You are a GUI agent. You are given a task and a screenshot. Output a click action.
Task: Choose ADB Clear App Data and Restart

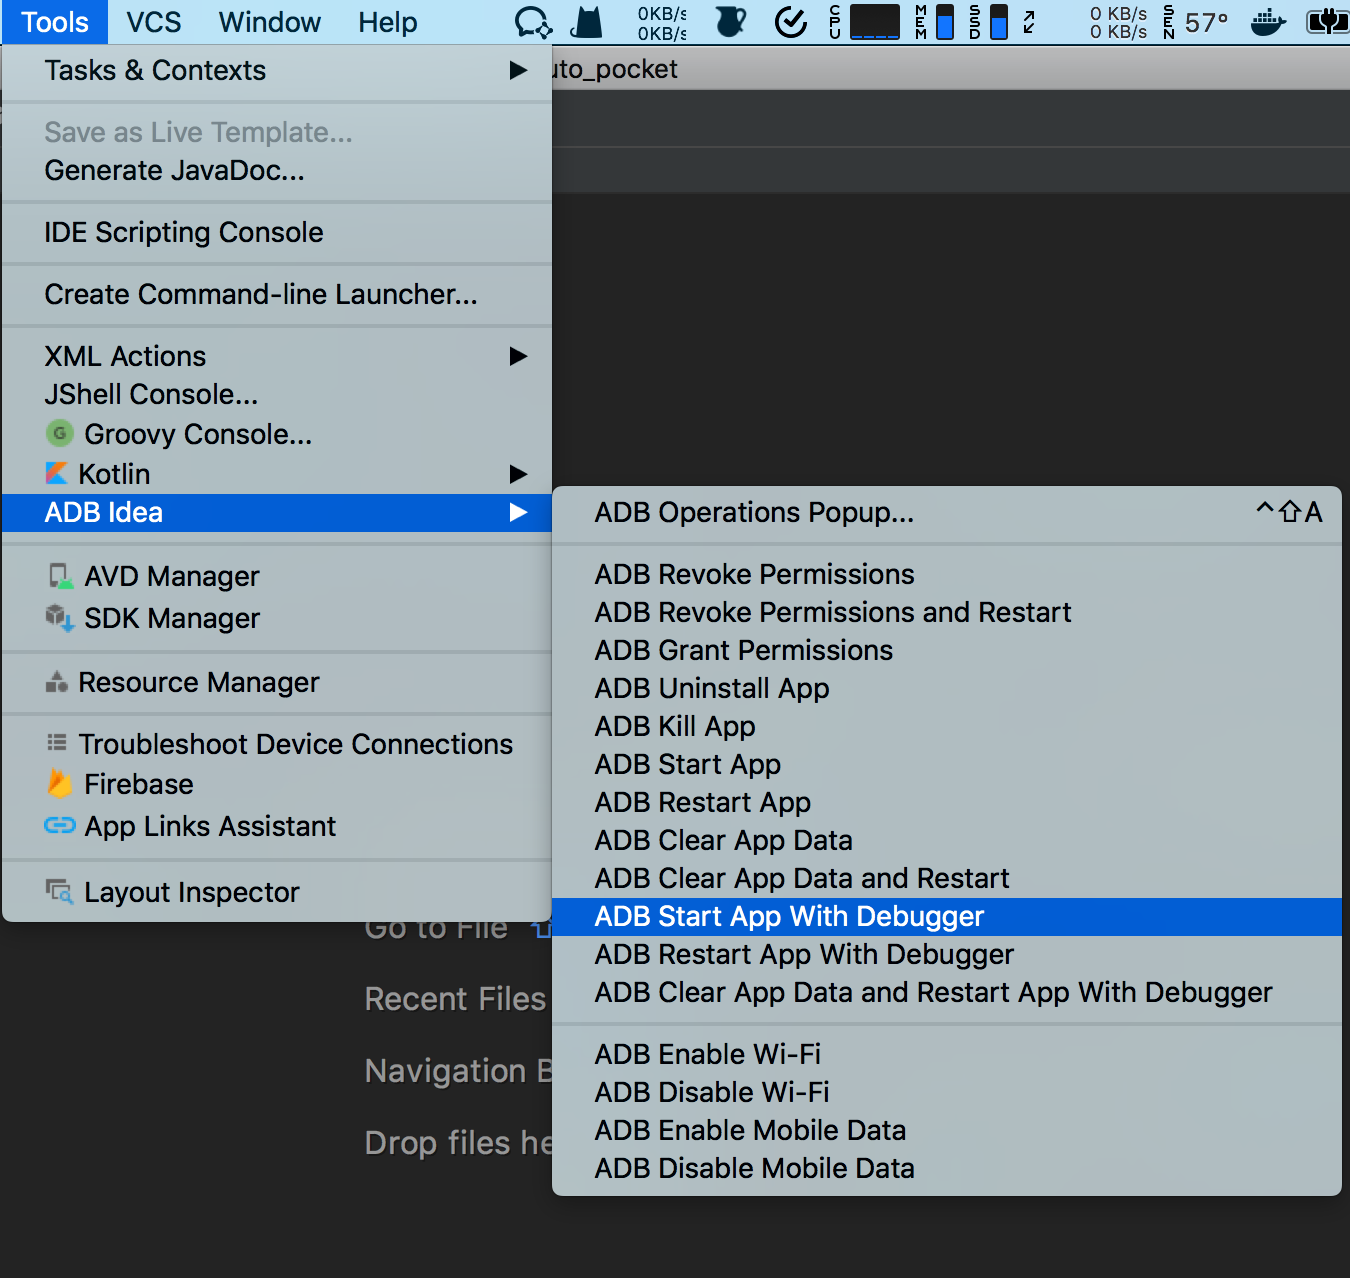coord(801,879)
